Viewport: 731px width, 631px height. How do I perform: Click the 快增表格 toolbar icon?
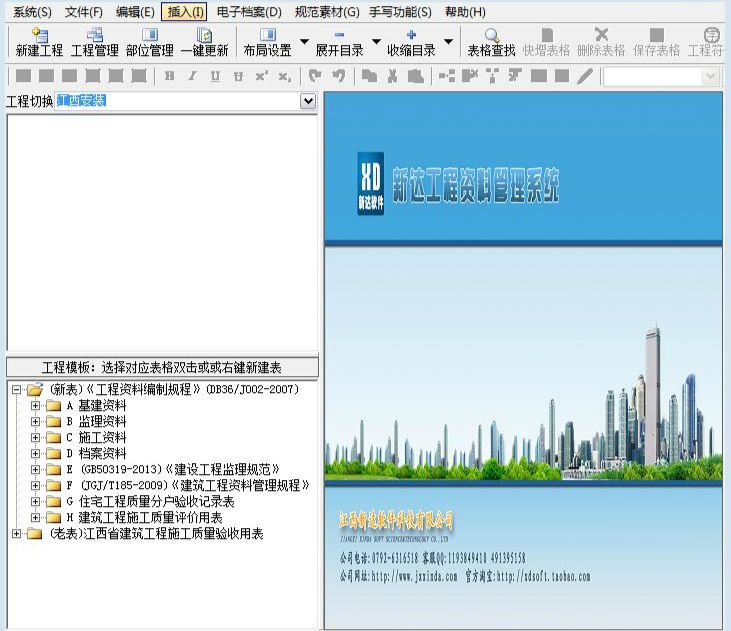point(546,42)
